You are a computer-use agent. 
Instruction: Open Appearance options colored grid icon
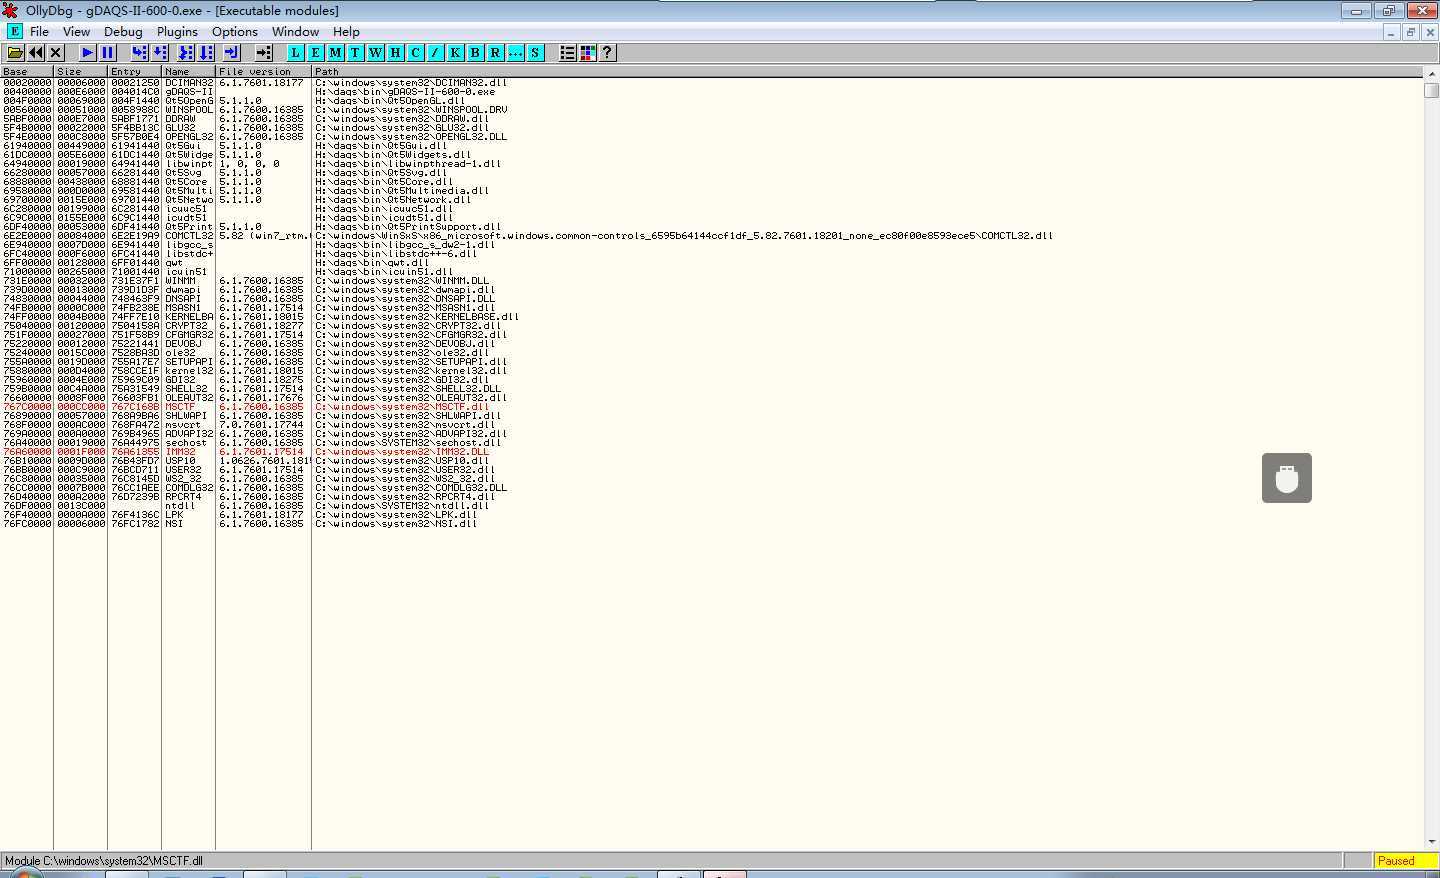click(x=587, y=52)
